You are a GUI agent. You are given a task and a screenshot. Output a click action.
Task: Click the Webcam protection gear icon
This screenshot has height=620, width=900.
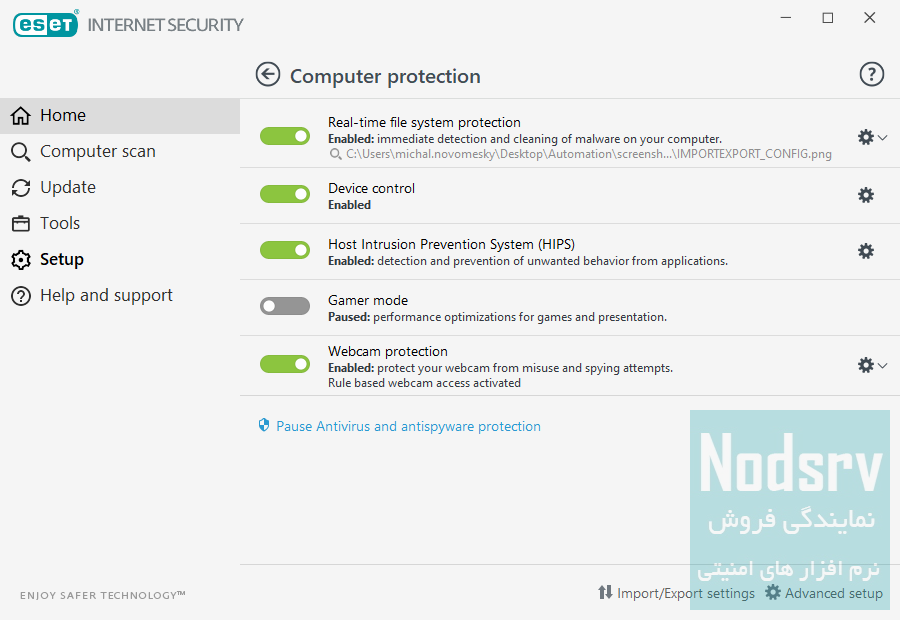[866, 365]
